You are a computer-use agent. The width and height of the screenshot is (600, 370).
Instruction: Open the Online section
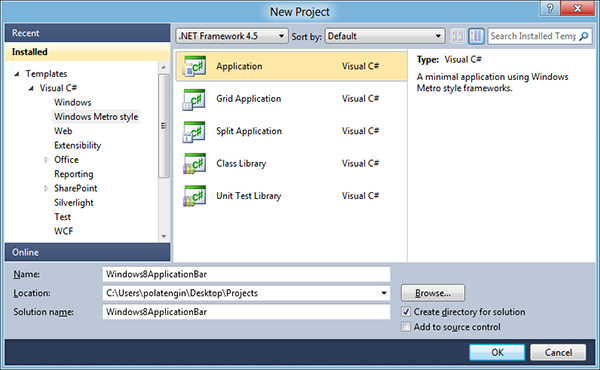87,253
